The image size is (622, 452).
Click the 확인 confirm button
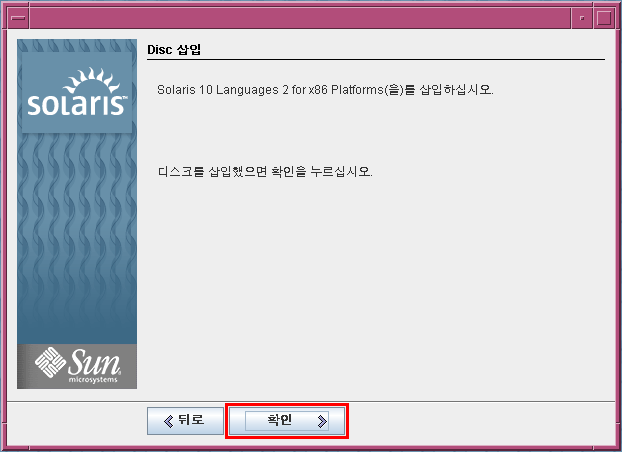(287, 421)
